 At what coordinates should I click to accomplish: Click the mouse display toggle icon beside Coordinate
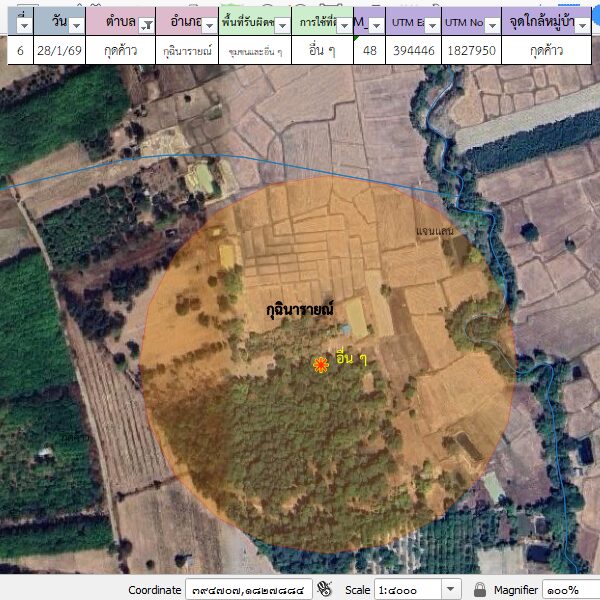click(x=325, y=589)
